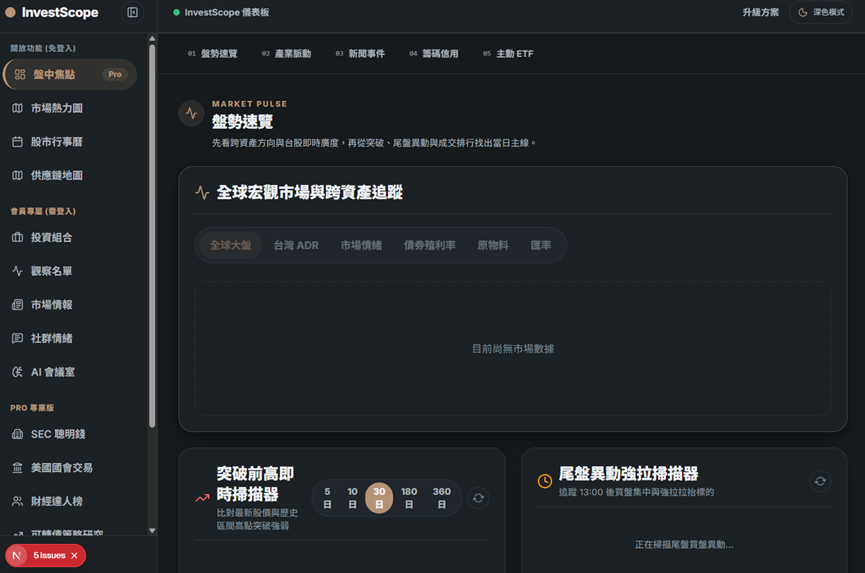The height and width of the screenshot is (573, 865).
Task: Jump to 03 新聞事件 section
Action: 360,53
